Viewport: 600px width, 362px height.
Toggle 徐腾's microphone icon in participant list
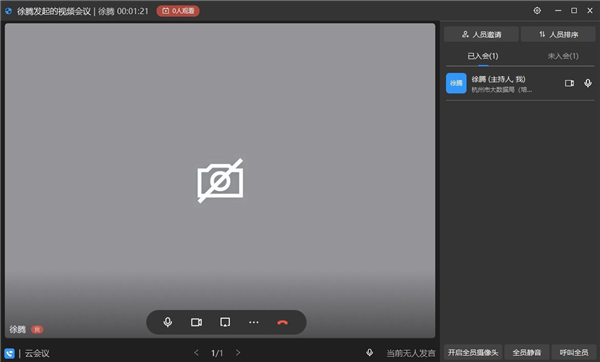point(588,83)
